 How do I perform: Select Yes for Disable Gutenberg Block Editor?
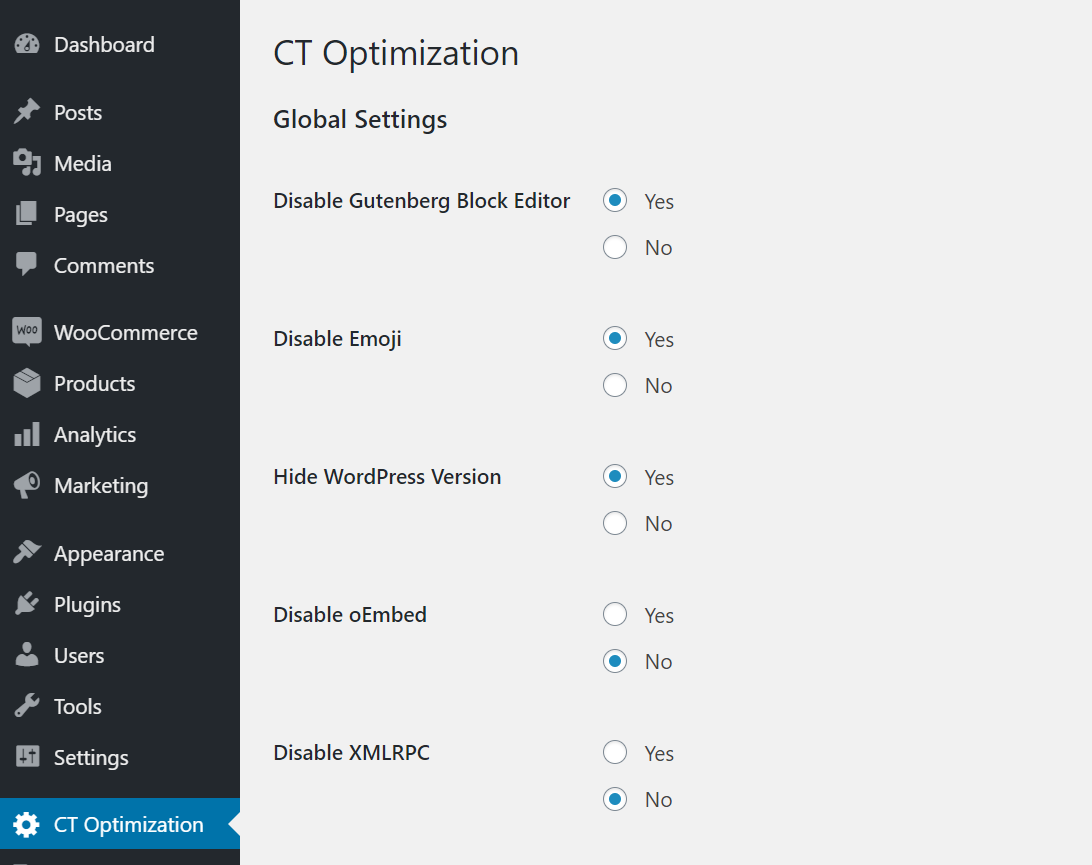[615, 201]
